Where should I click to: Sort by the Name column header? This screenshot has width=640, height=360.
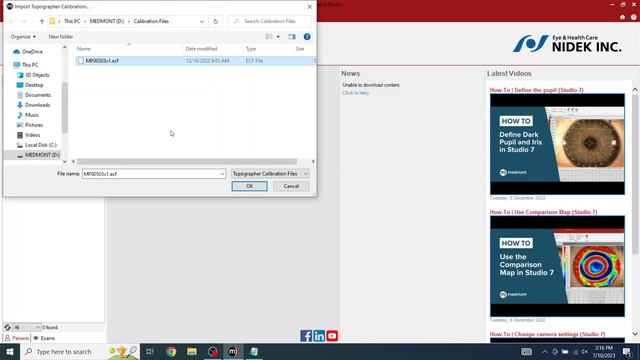pos(84,49)
